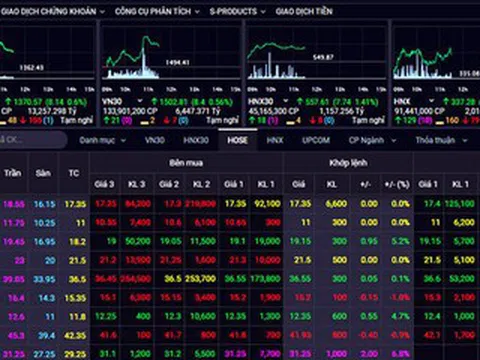Switch to the HNX30 board tab
This screenshot has width=480, height=360.
196,140
